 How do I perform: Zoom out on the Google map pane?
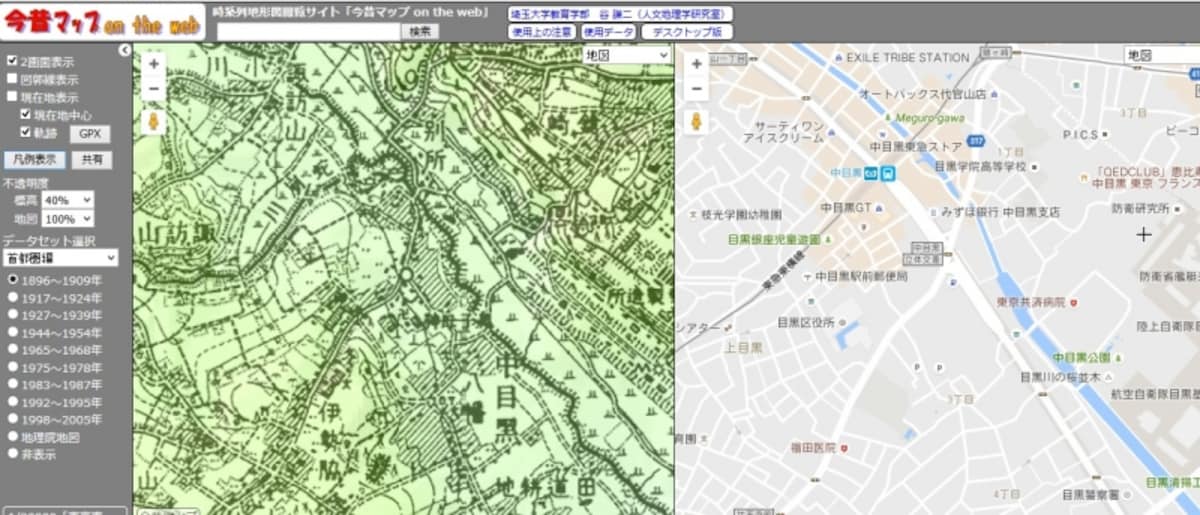696,88
